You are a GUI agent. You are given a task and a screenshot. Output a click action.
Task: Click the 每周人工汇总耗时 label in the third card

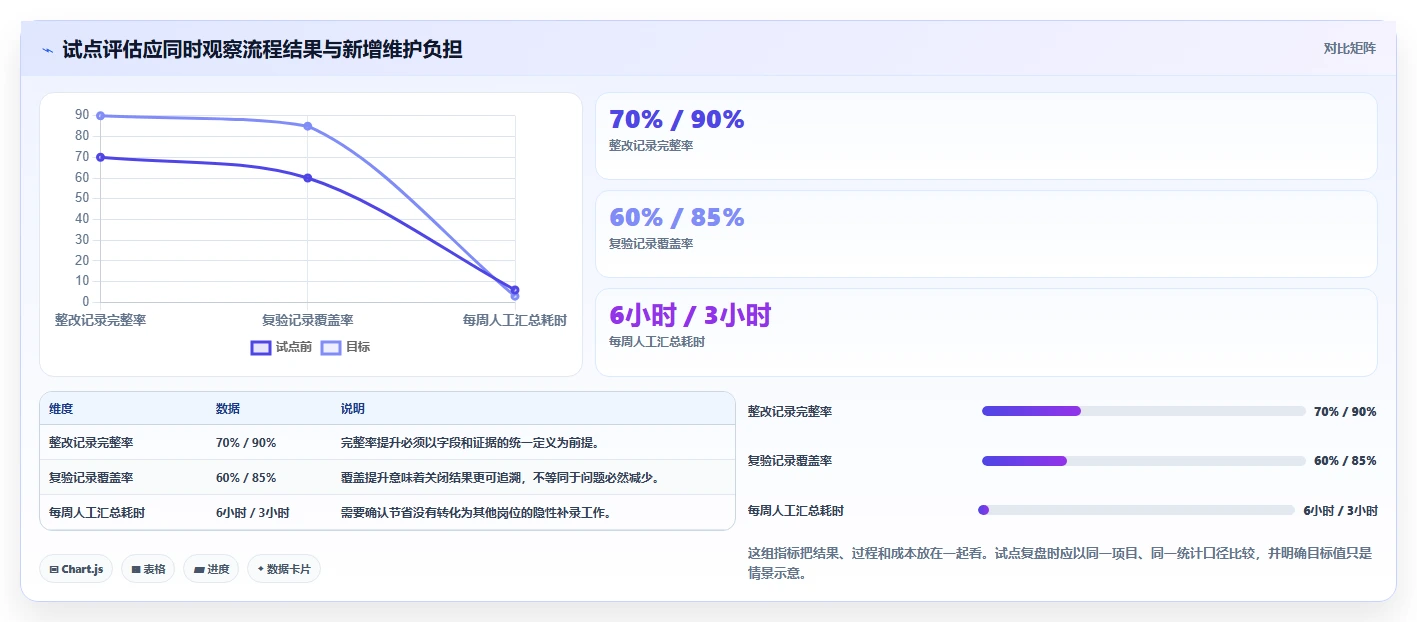[657, 341]
